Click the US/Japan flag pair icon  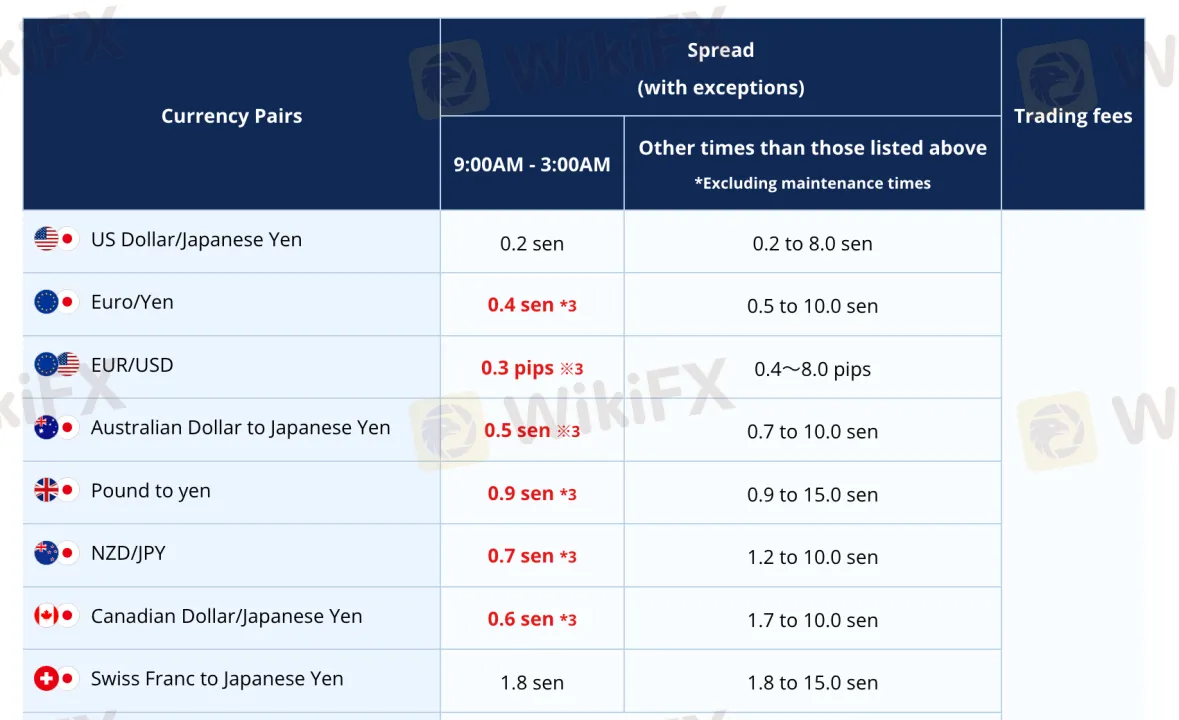(x=56, y=239)
